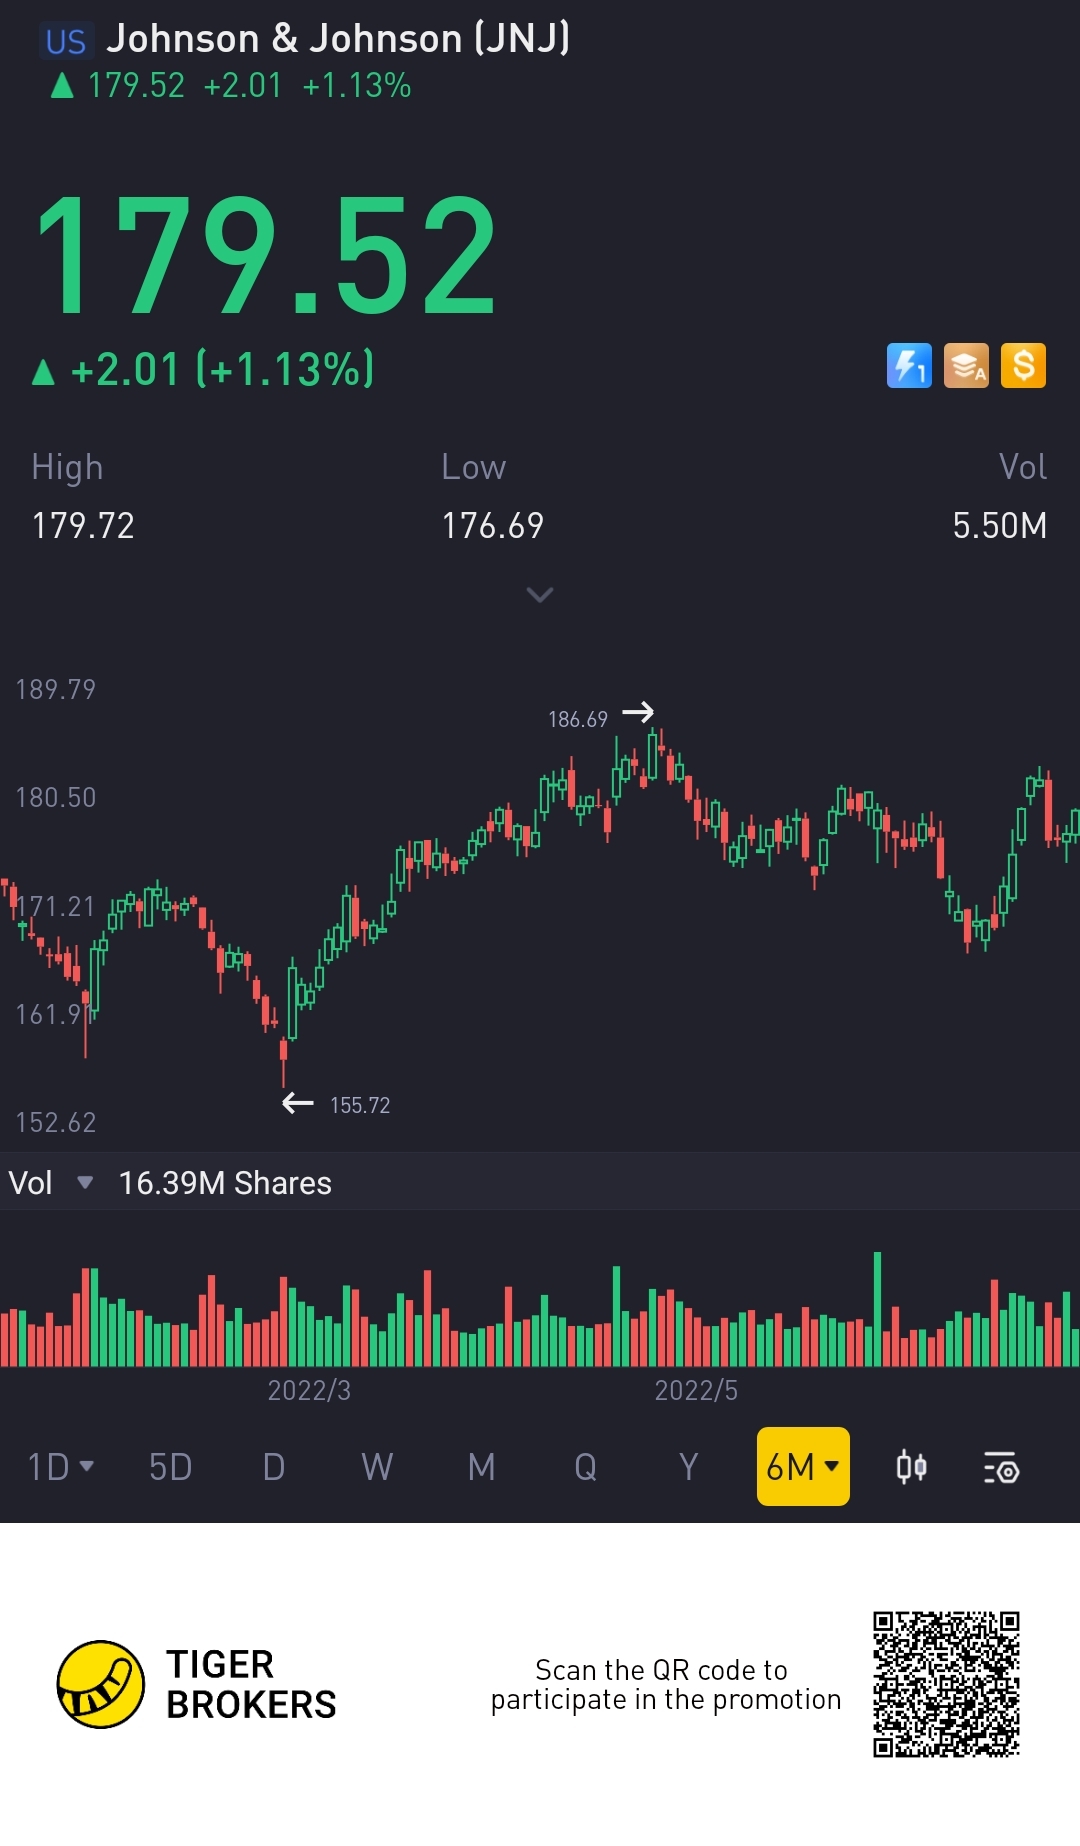1080x1846 pixels.
Task: Open the Vol indicator dropdown
Action: pyautogui.click(x=51, y=1183)
